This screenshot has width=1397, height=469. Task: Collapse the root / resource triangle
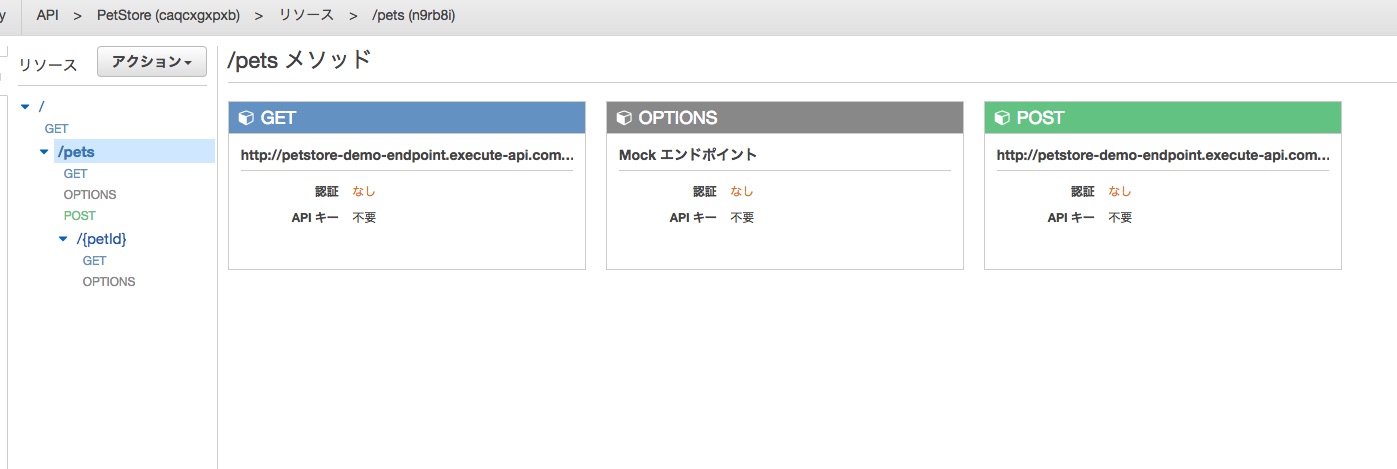tap(25, 106)
